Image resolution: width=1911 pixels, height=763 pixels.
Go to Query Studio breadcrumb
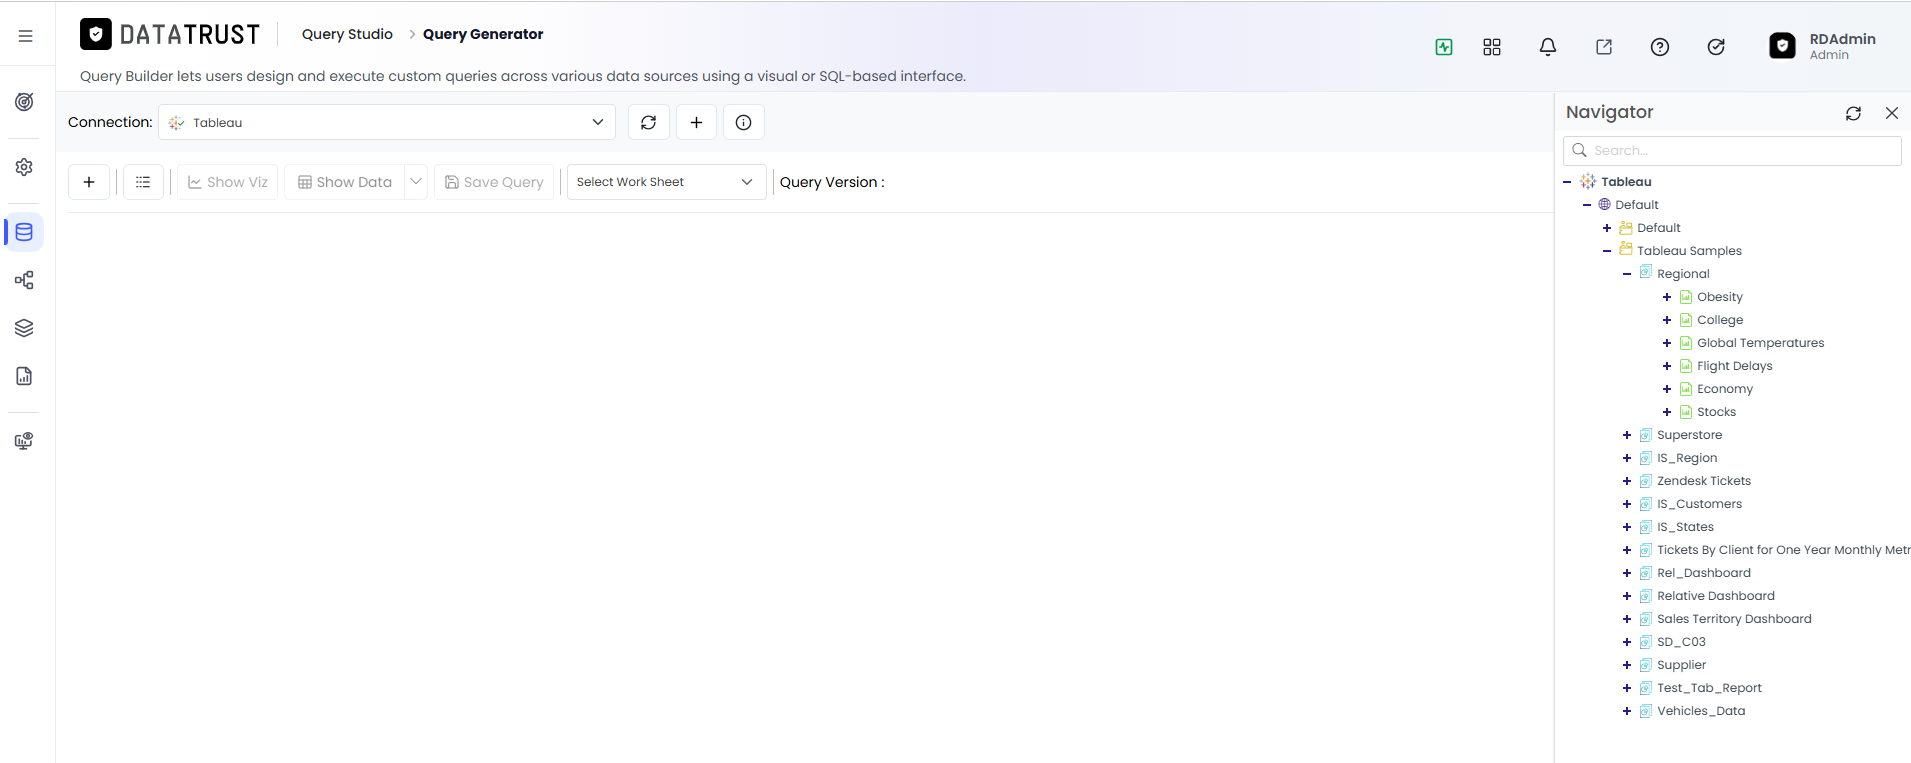pos(347,34)
